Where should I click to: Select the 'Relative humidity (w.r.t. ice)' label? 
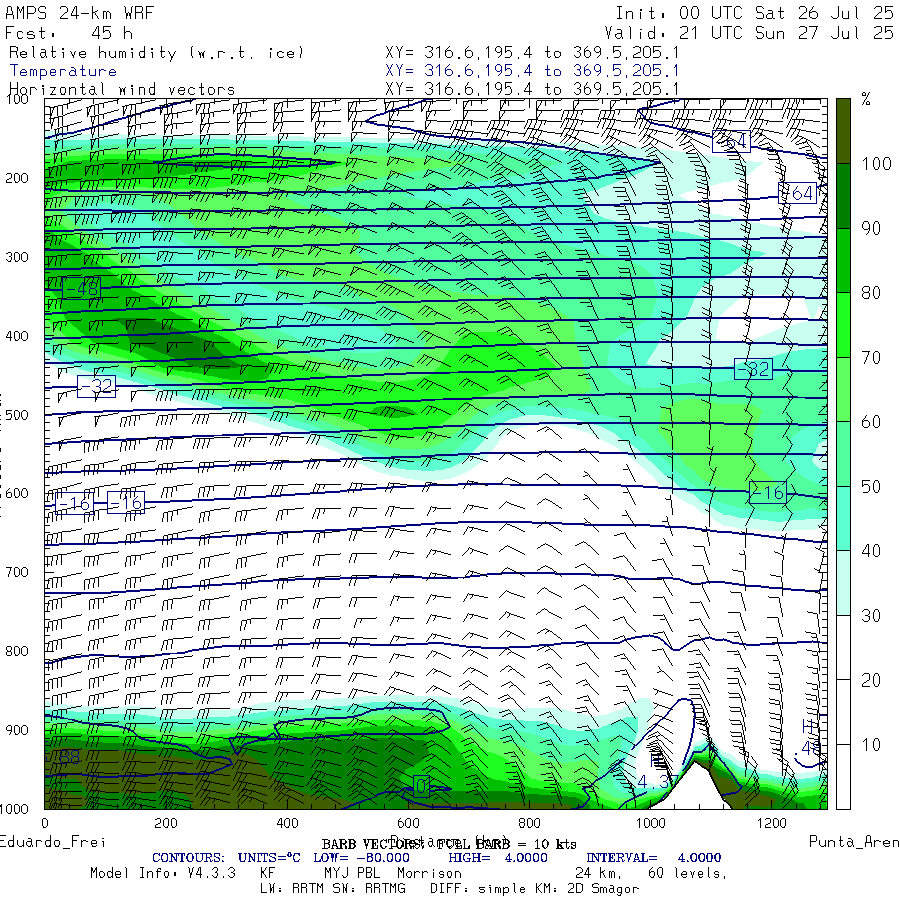pos(156,53)
